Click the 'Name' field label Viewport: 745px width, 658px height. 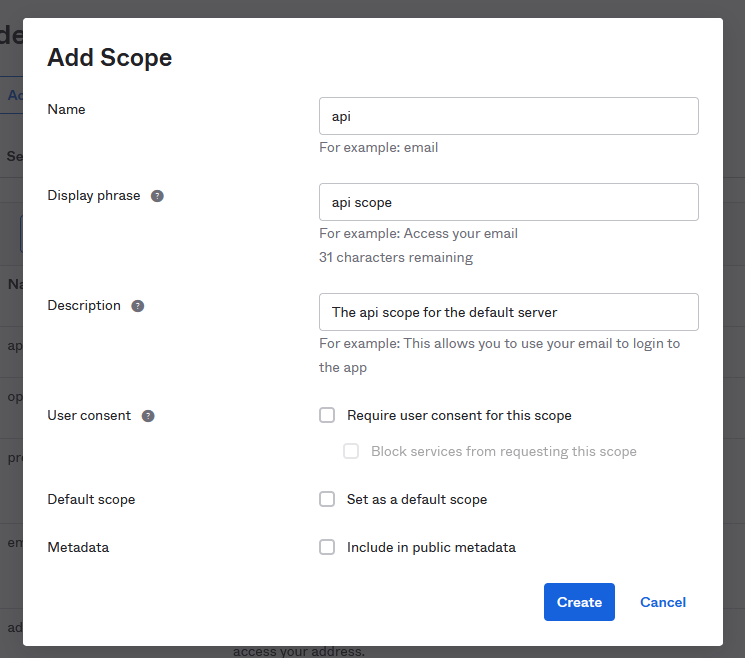67,110
